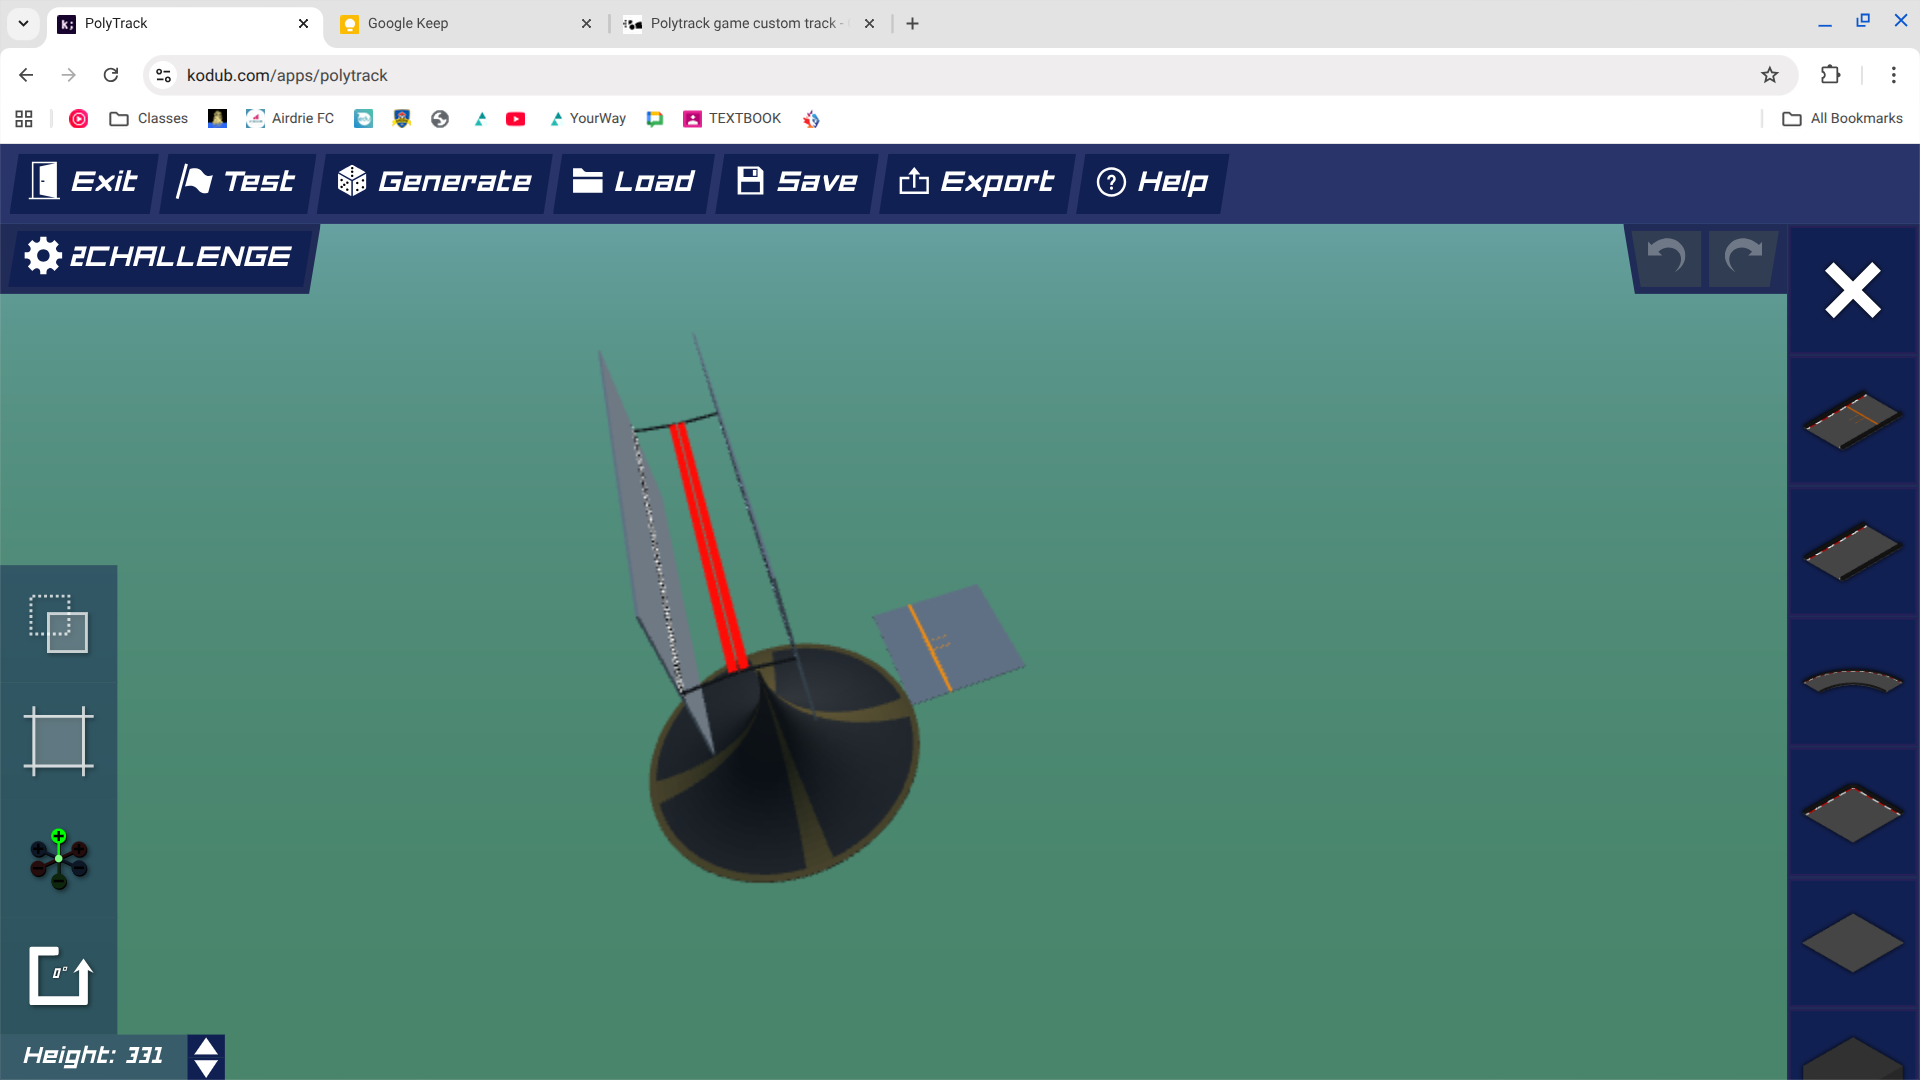Pick the curved road piece
The height and width of the screenshot is (1080, 1920).
[x=1852, y=682]
